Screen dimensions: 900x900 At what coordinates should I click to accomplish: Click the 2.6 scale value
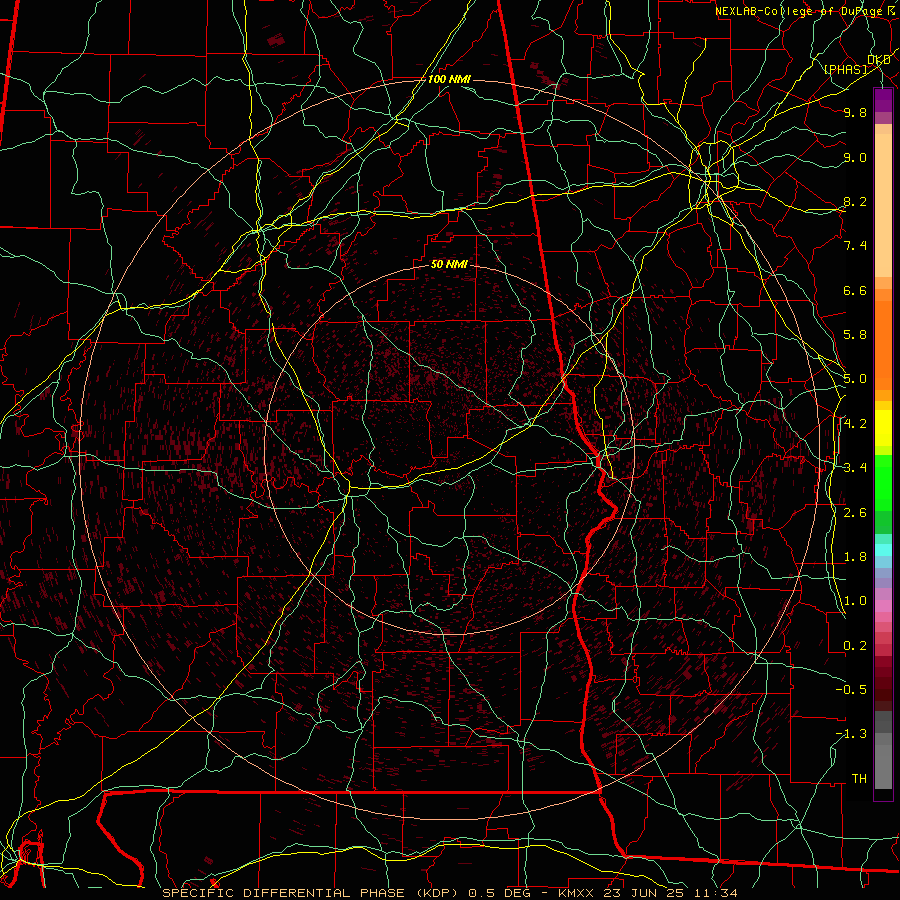[x=855, y=513]
